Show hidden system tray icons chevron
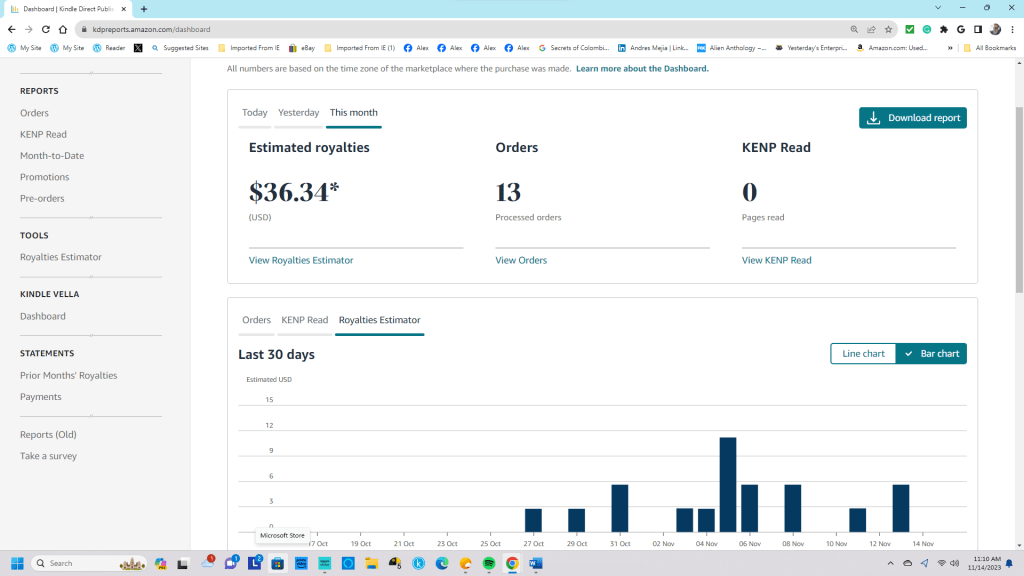The width and height of the screenshot is (1024, 576). (x=890, y=564)
